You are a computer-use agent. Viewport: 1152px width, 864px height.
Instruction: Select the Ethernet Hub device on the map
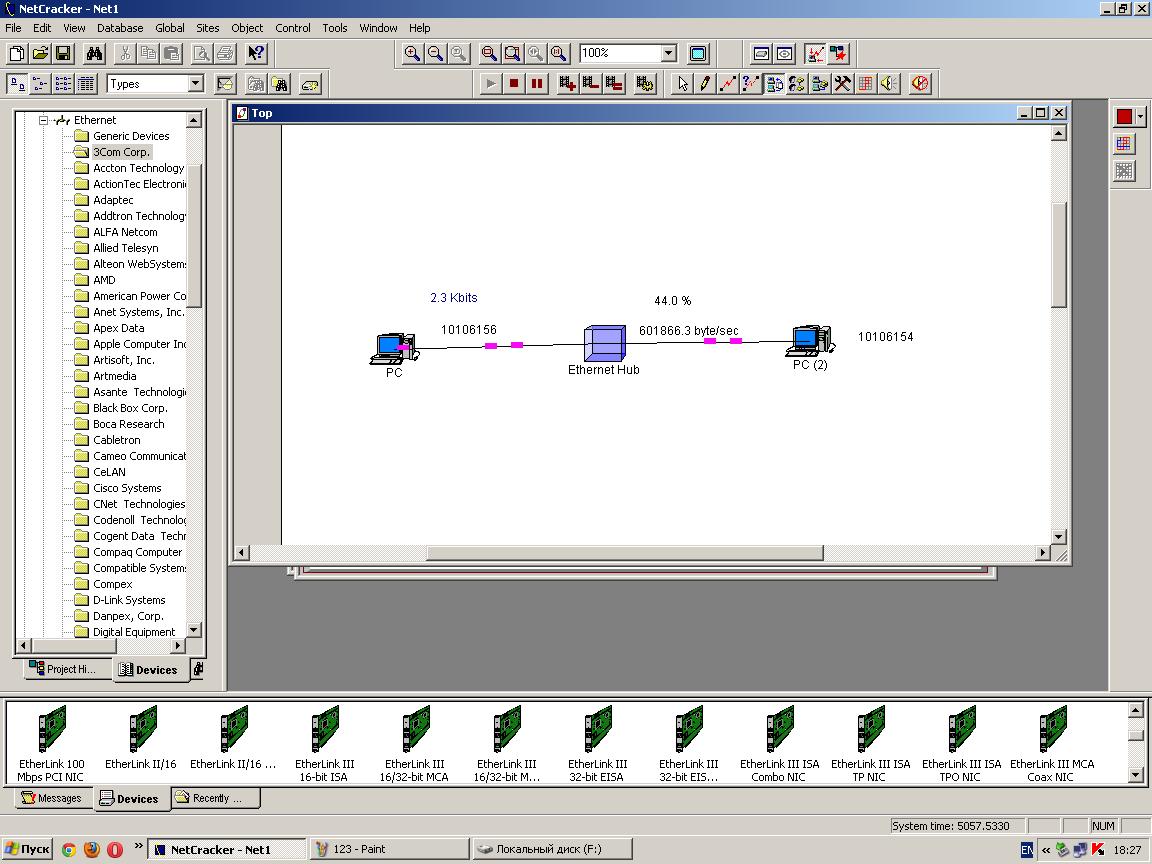(604, 343)
